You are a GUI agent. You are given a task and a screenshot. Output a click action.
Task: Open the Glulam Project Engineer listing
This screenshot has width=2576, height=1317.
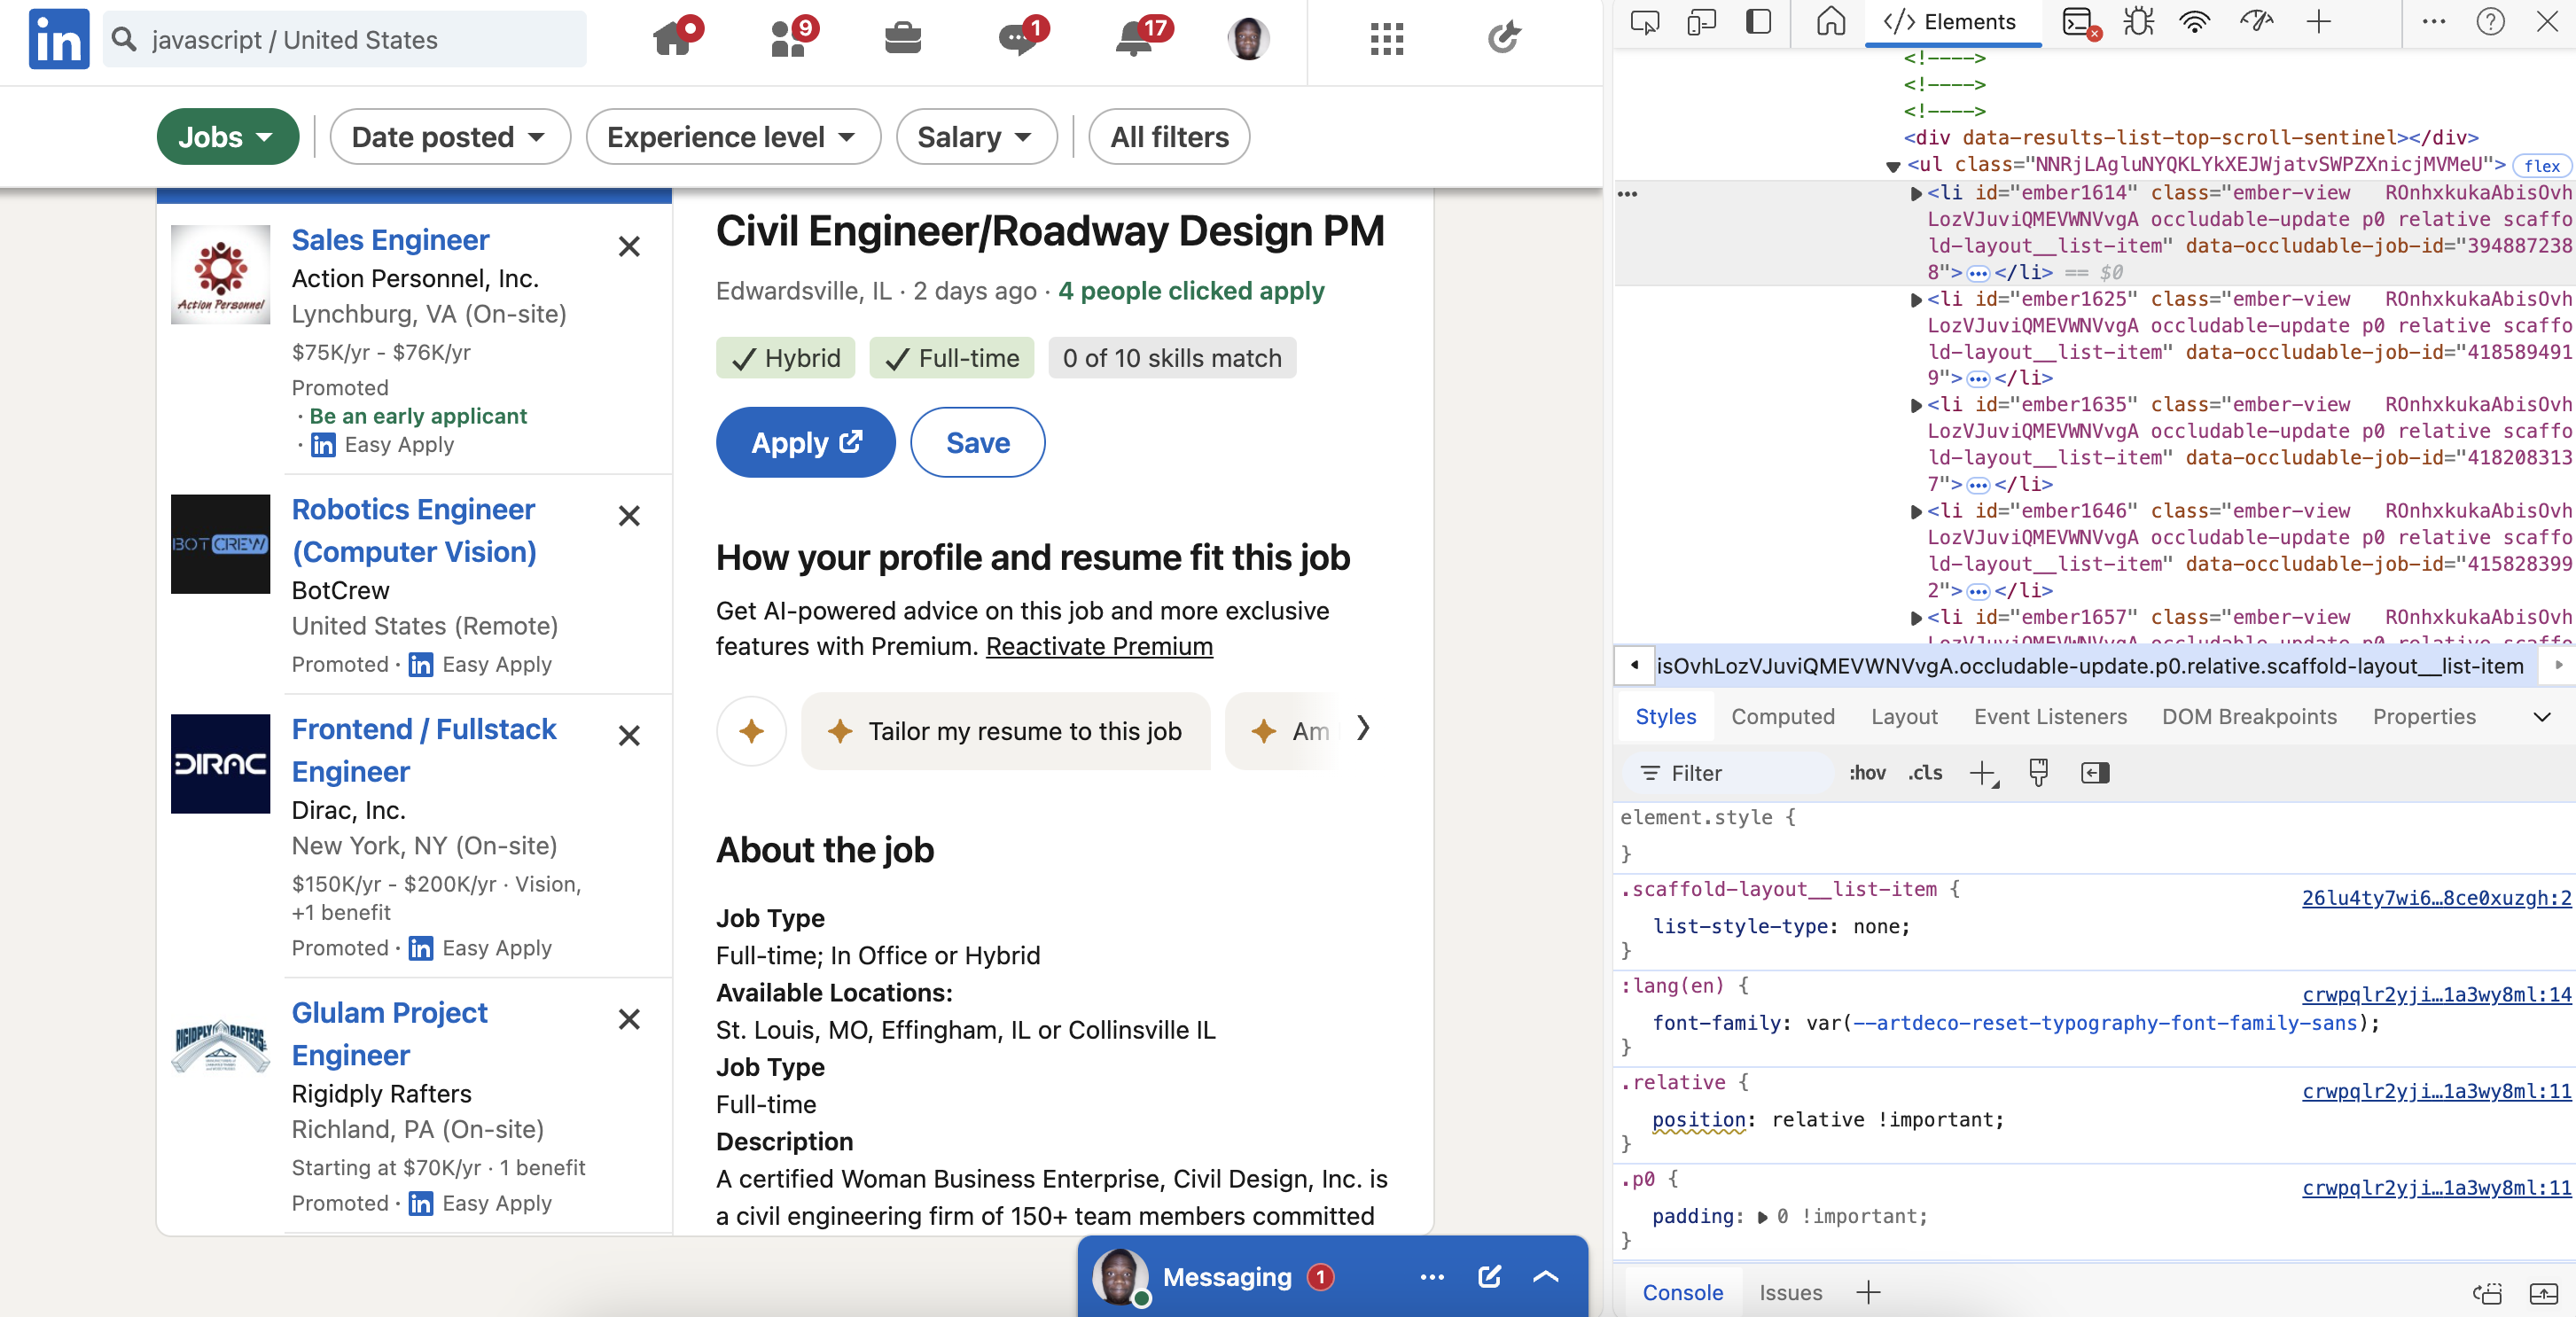(x=389, y=1034)
